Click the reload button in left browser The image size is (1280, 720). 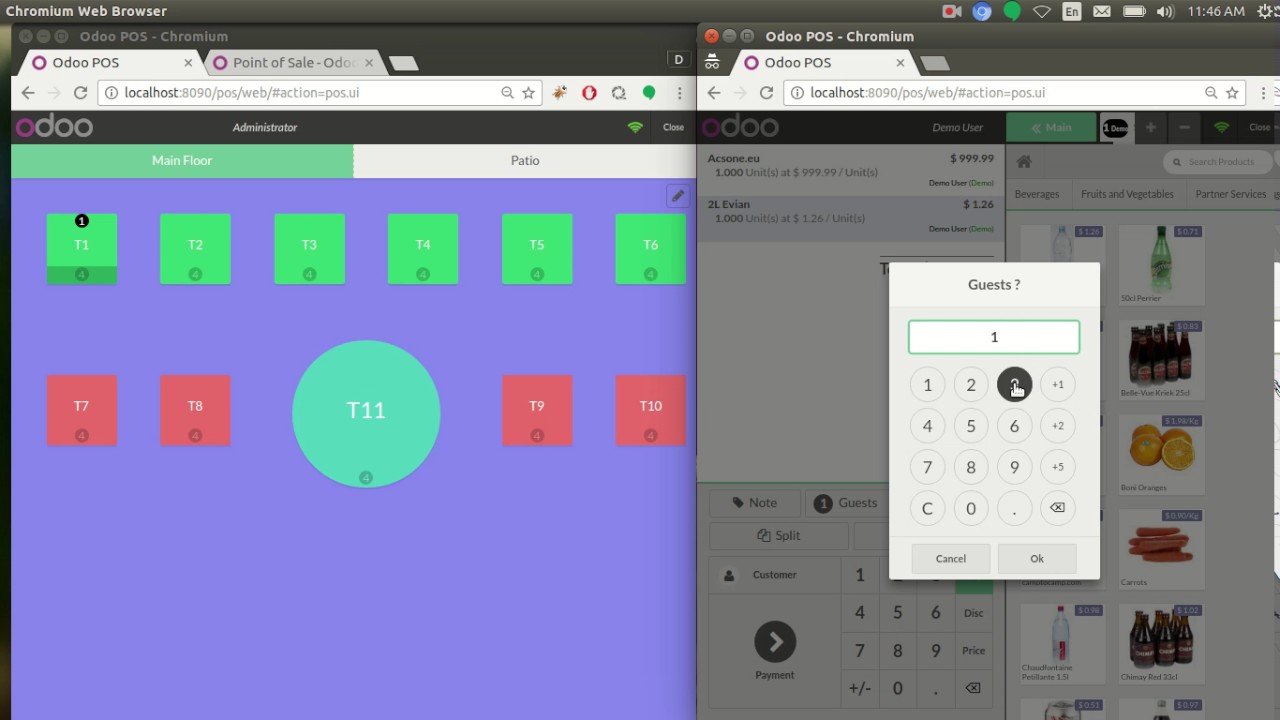tap(80, 93)
